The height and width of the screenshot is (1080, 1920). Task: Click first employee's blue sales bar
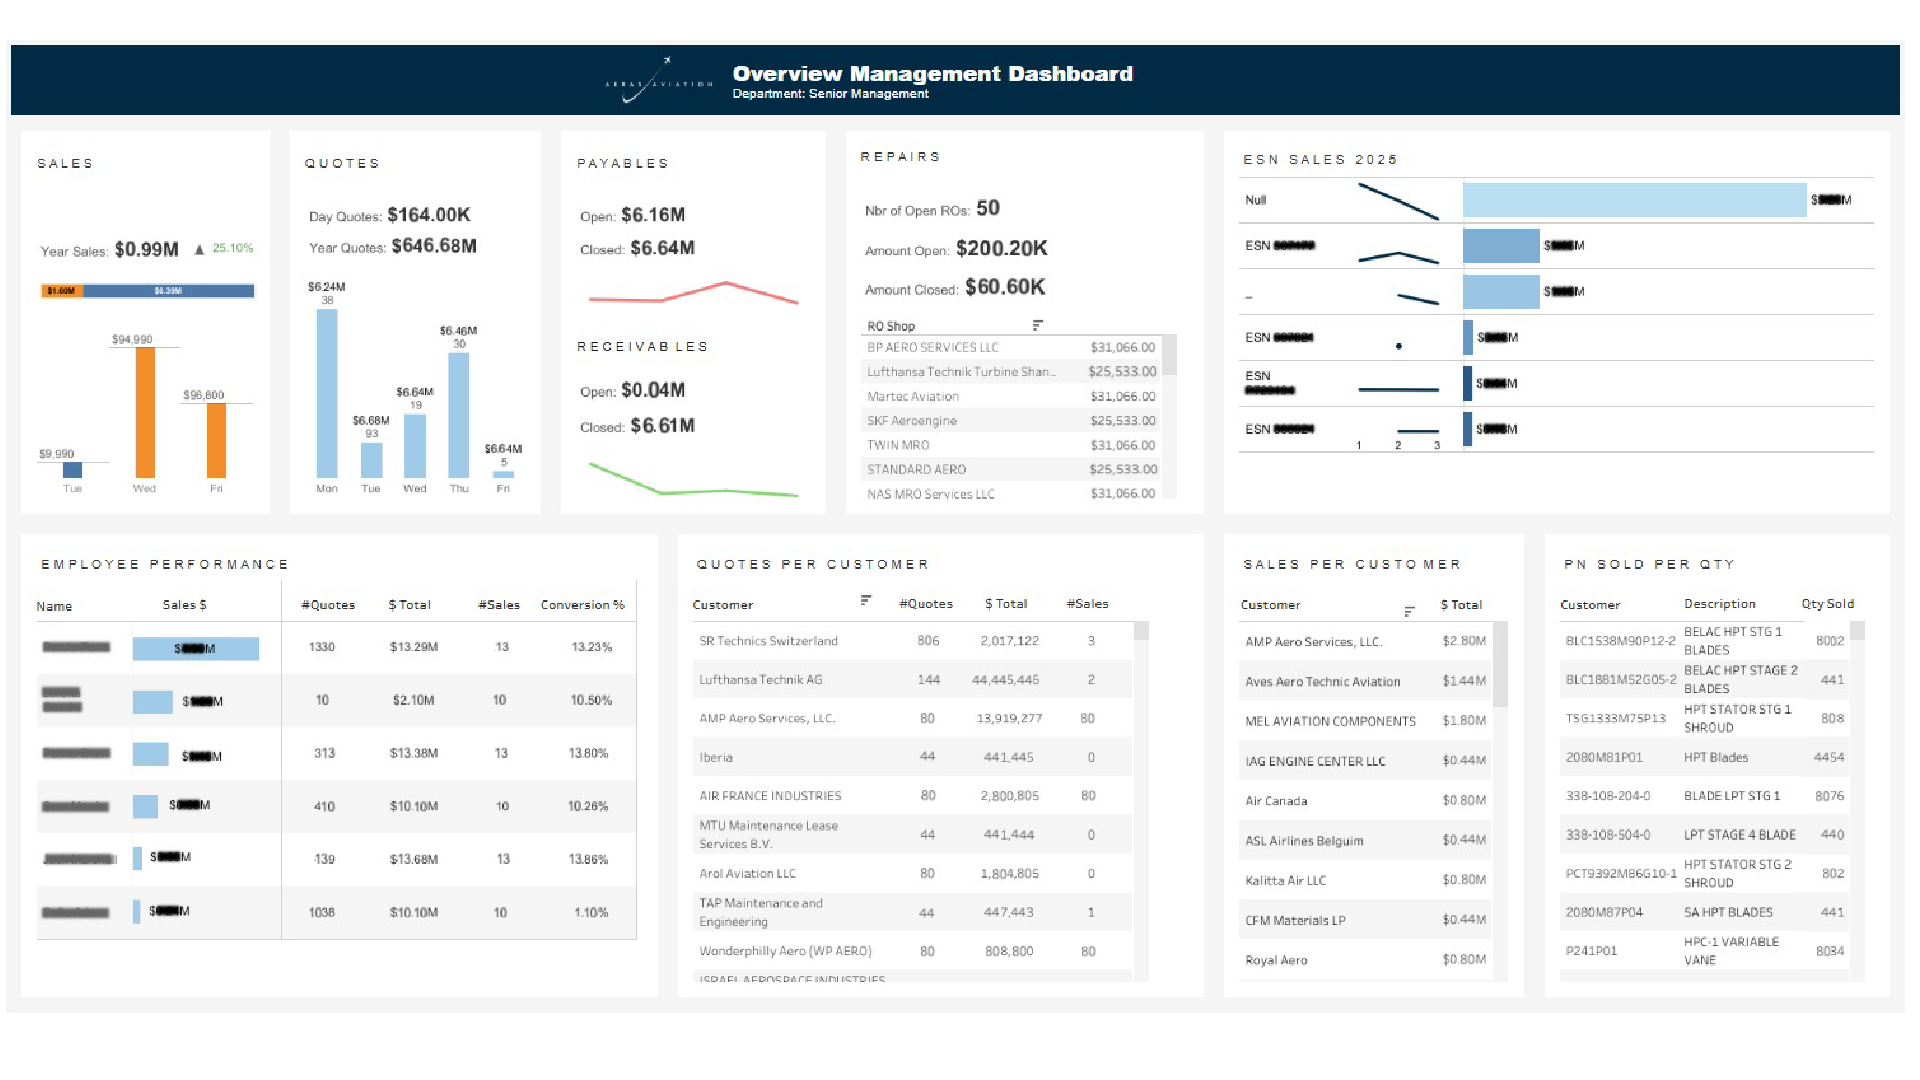coord(196,649)
